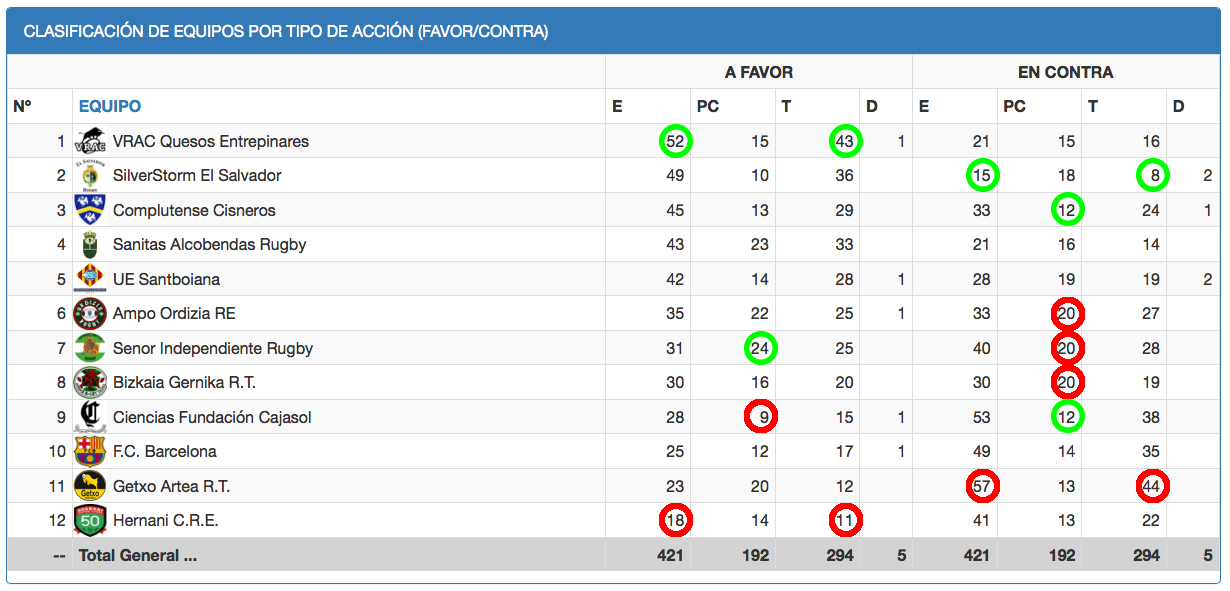Click the UE Santboiana team crest
This screenshot has width=1230, height=591.
90,279
